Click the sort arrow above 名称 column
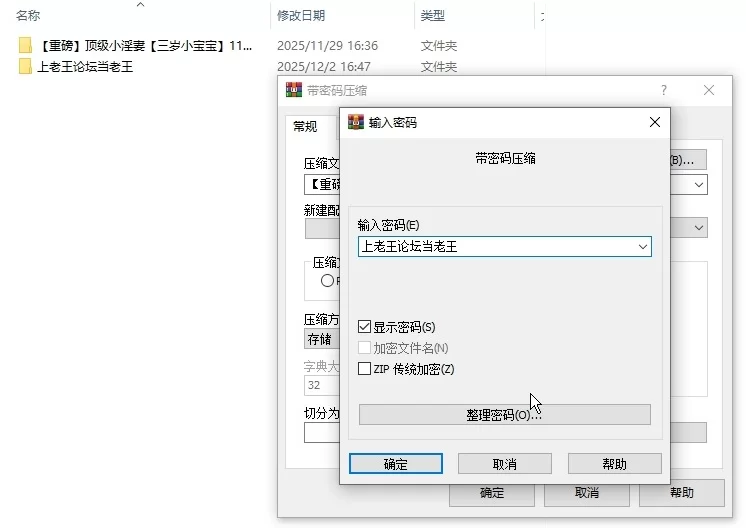Viewport: 746px width, 528px height. (x=140, y=5)
